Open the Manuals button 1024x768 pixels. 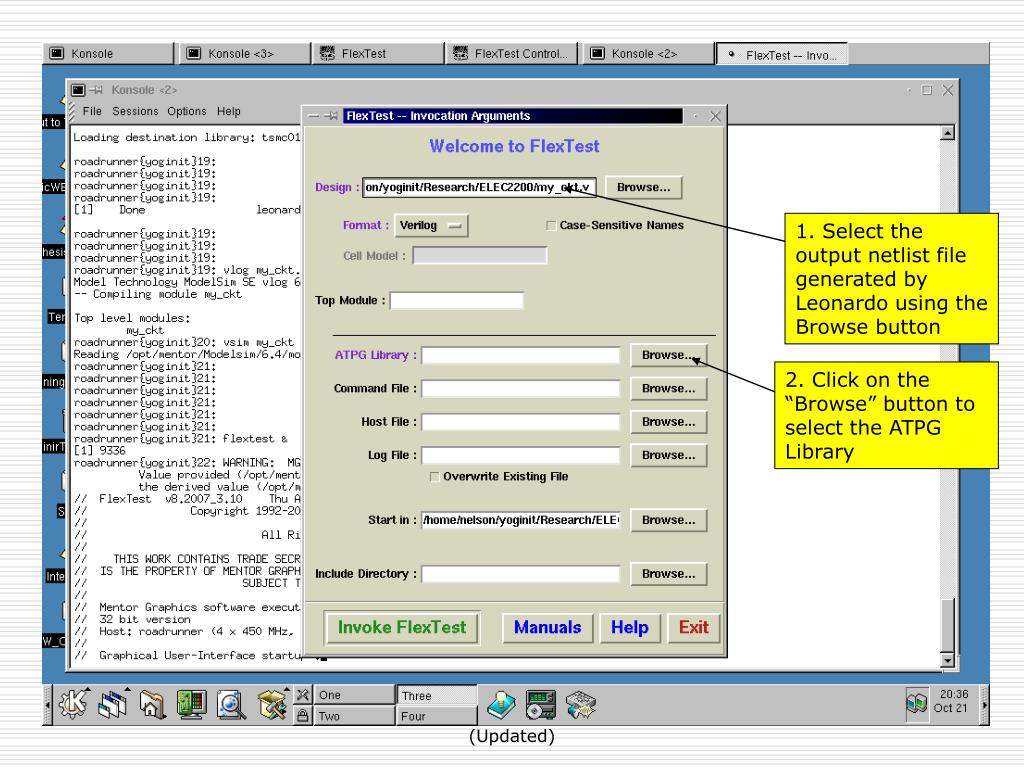pos(547,628)
